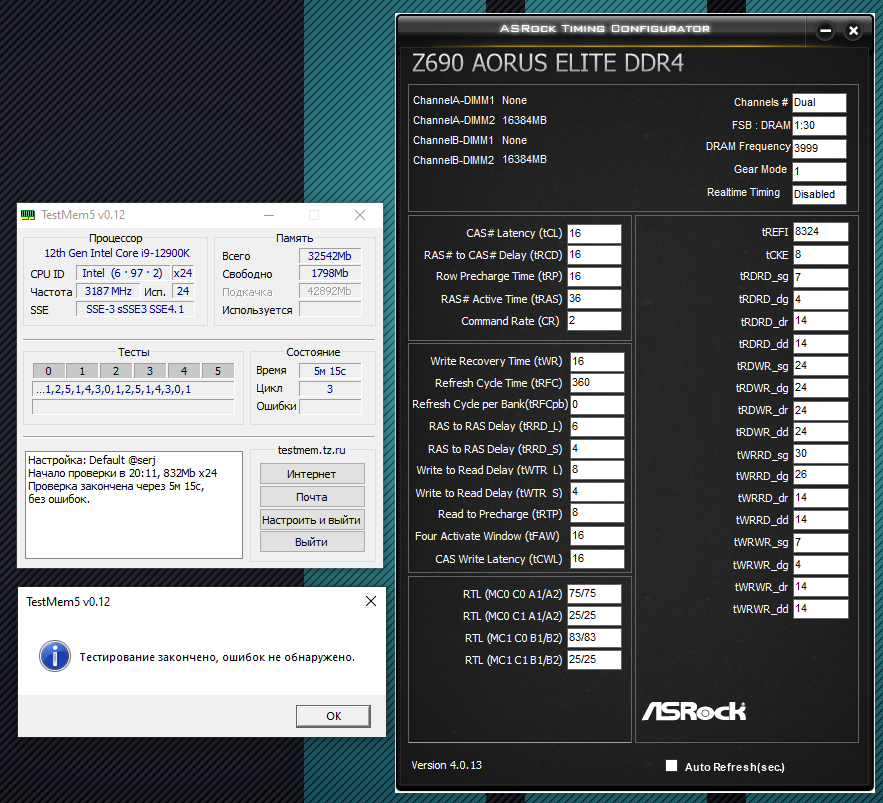Click the Realtime Timing field showing Disabled

819,194
